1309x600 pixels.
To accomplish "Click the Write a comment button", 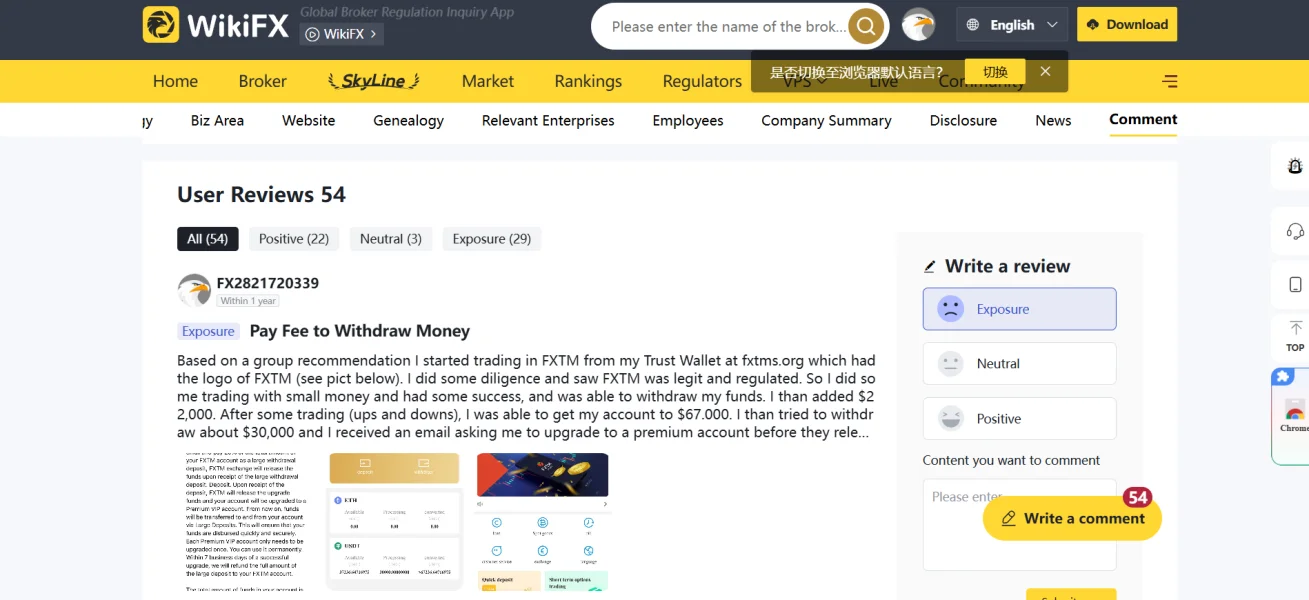I will [x=1072, y=518].
